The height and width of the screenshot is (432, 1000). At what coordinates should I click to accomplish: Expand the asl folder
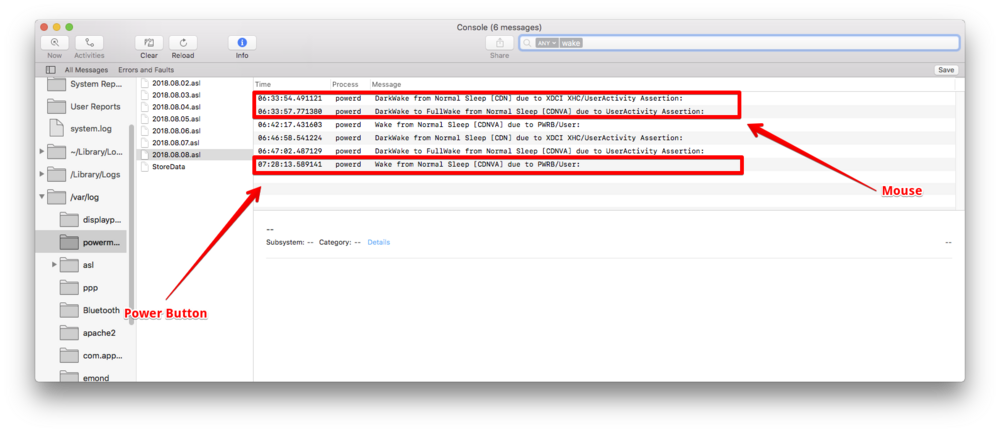pos(53,265)
